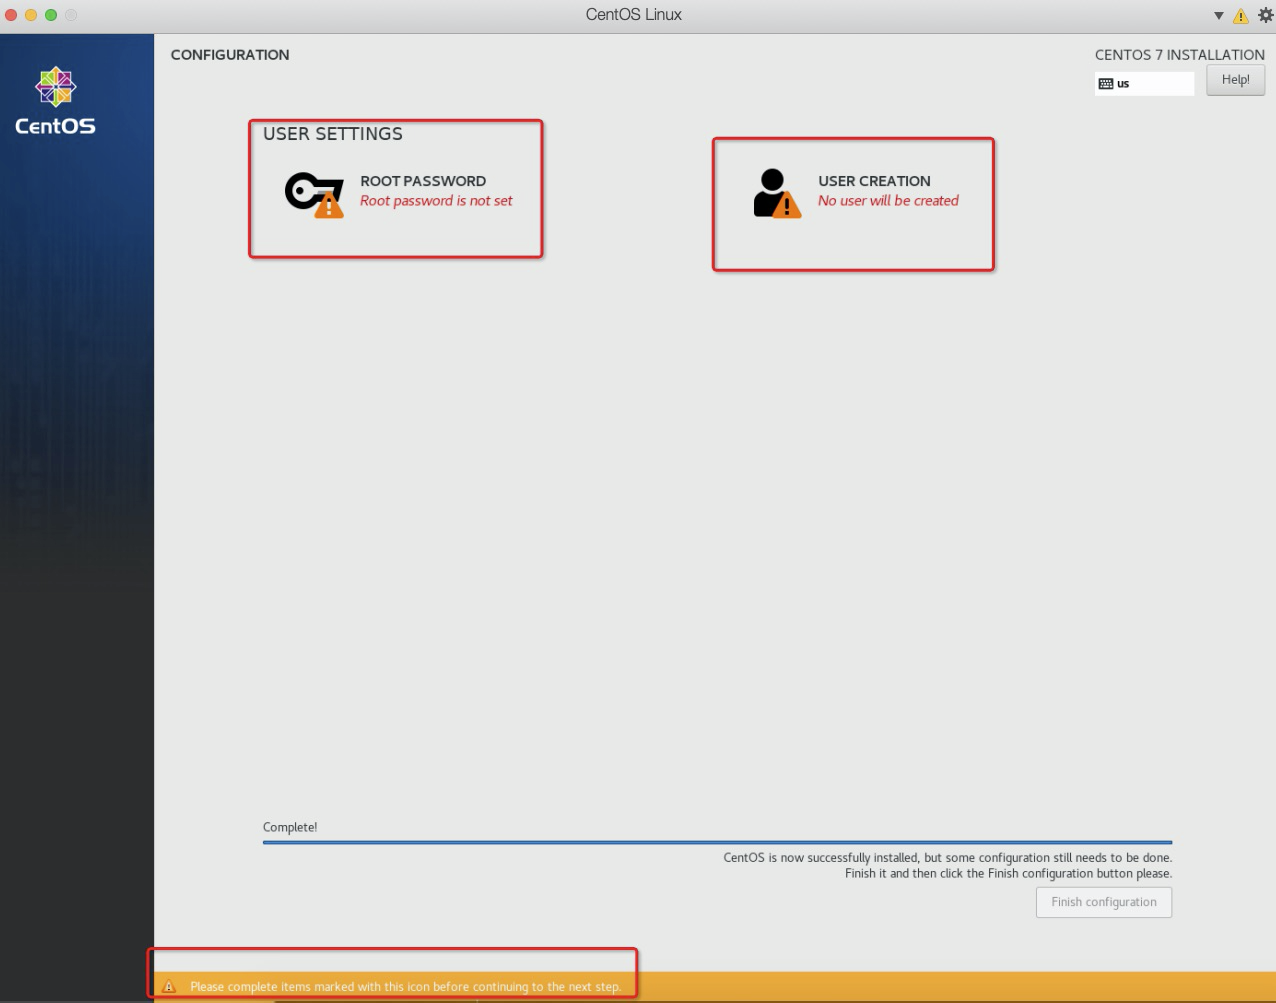Viewport: 1276px width, 1003px height.
Task: Maximize the window with the green button
Action: (51, 15)
